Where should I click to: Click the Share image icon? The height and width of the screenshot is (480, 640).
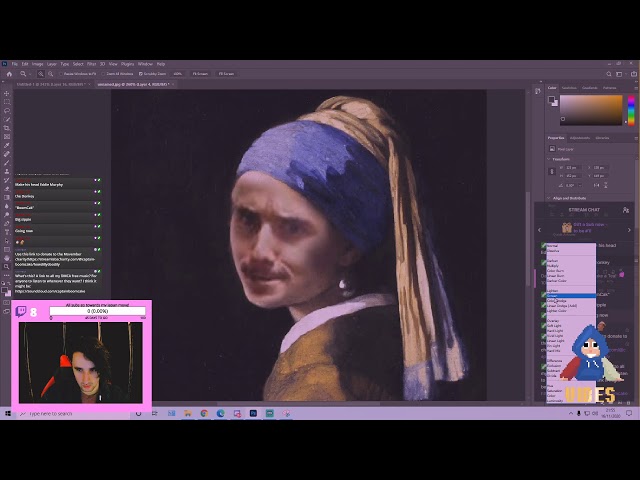pos(634,74)
